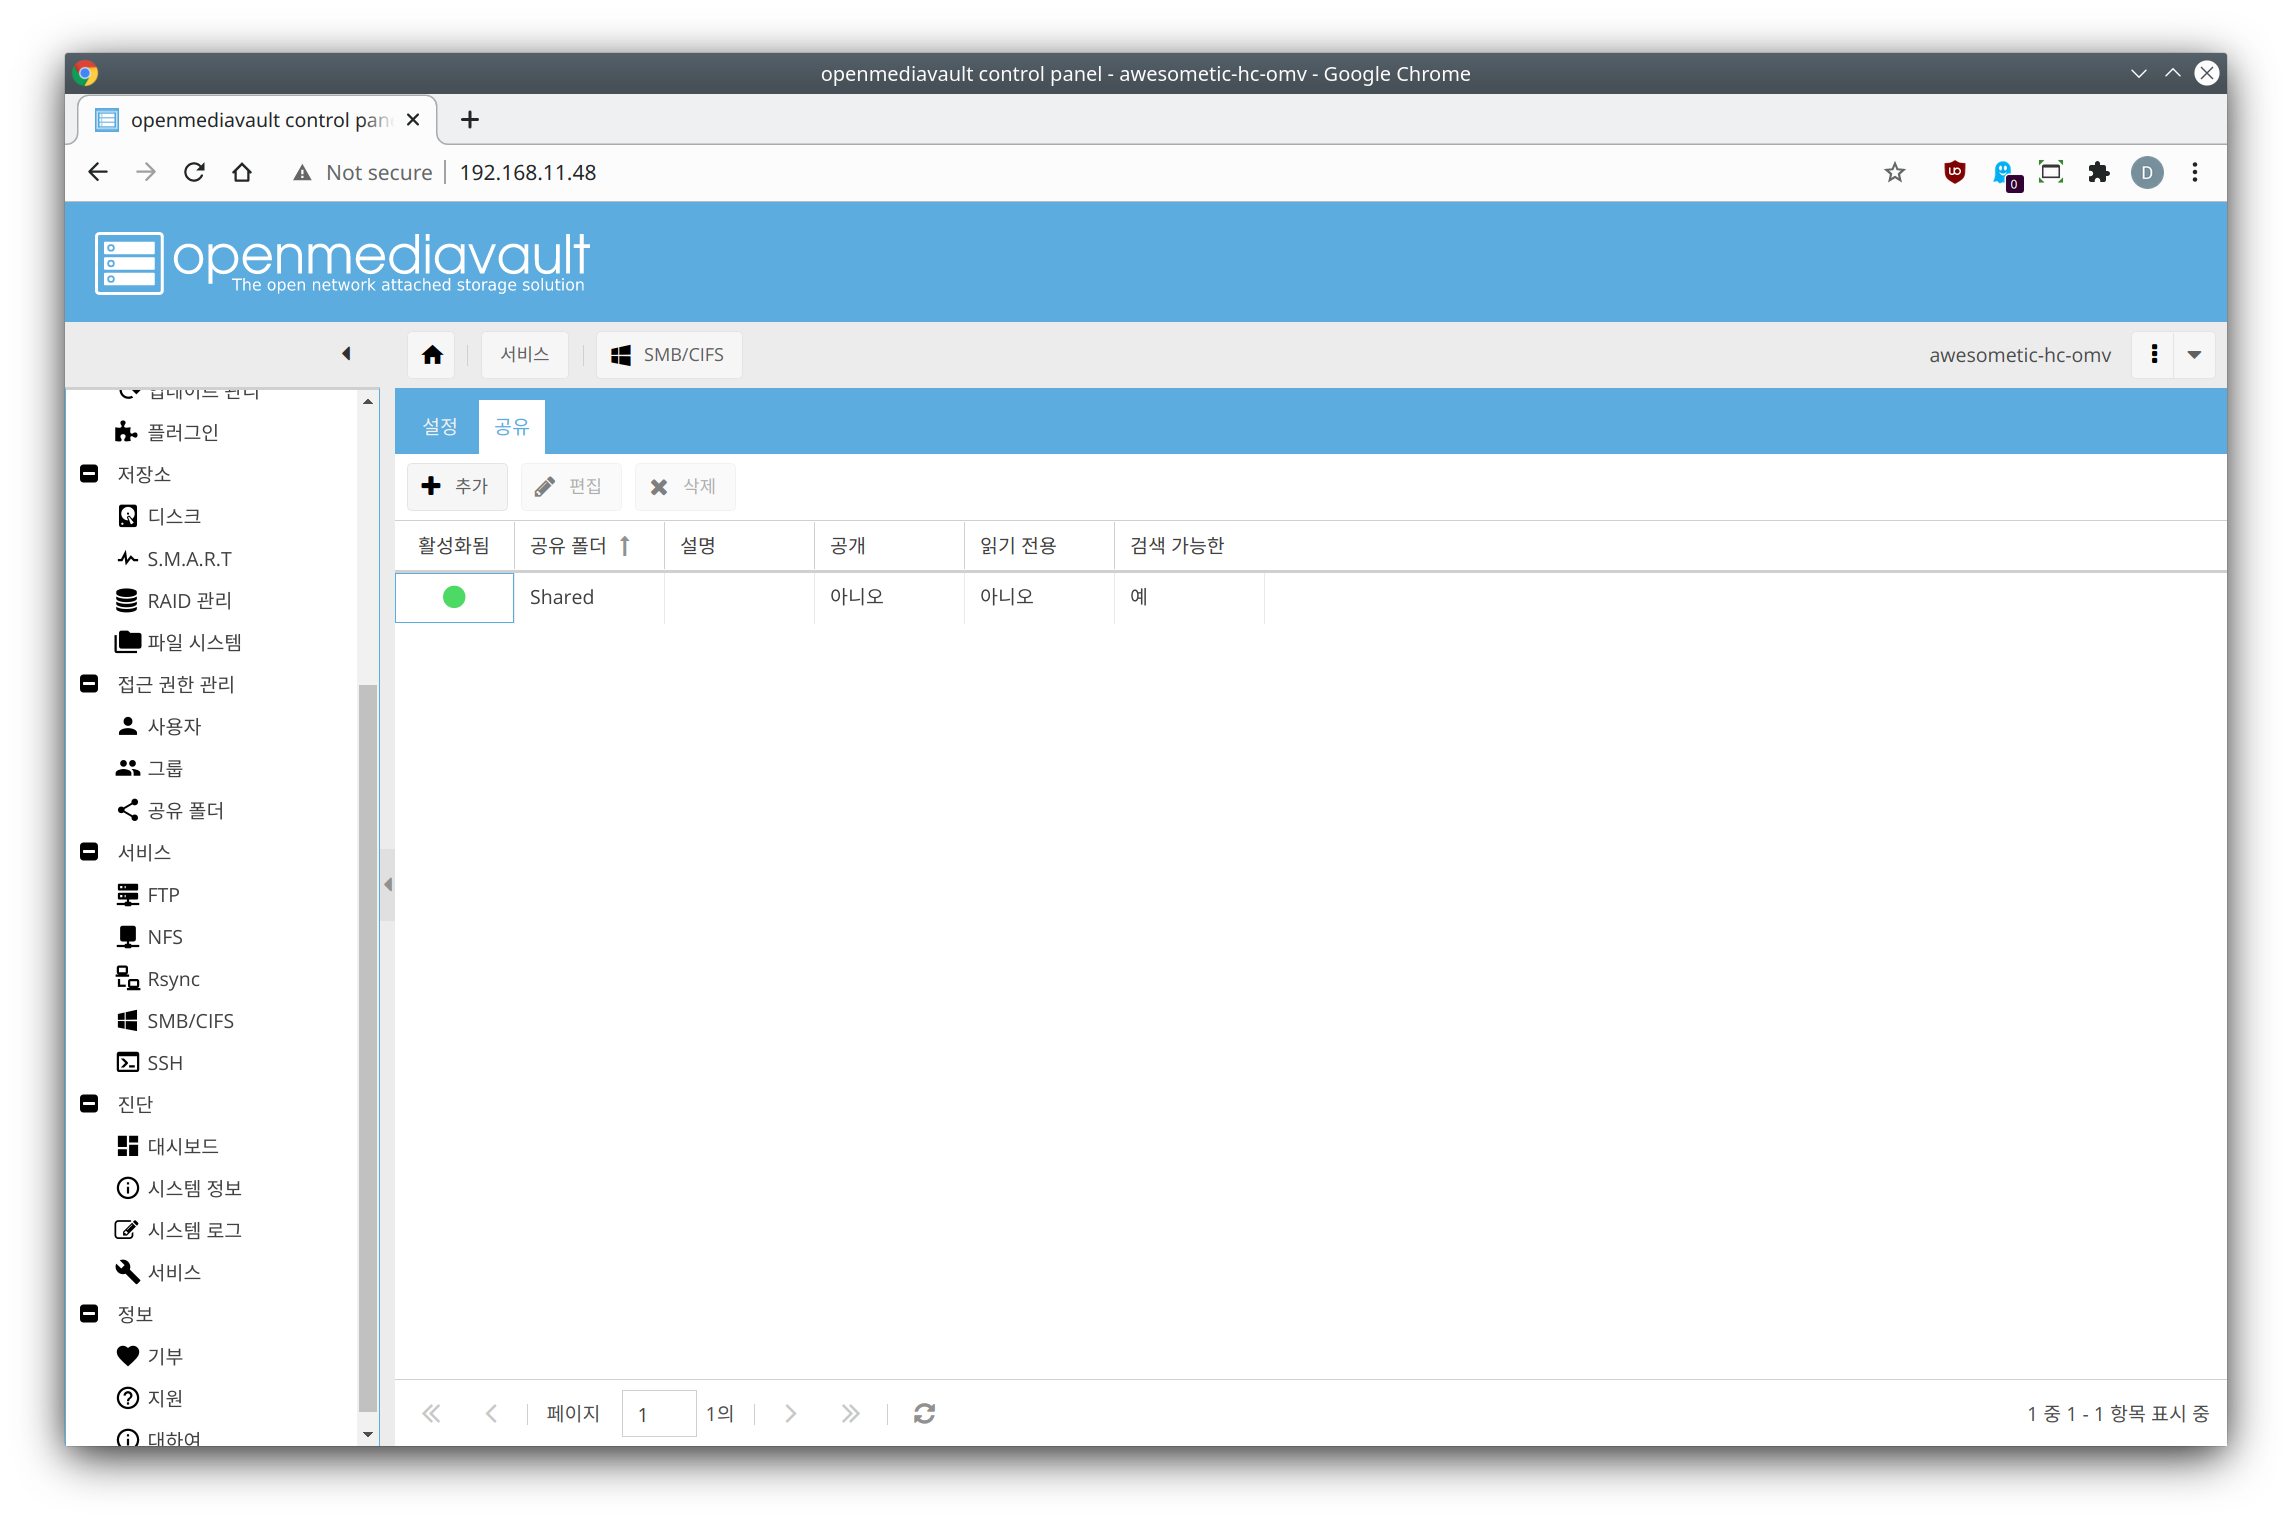Open 디스크 disks in sidebar
Viewport: 2292px width, 1523px height.
point(160,516)
